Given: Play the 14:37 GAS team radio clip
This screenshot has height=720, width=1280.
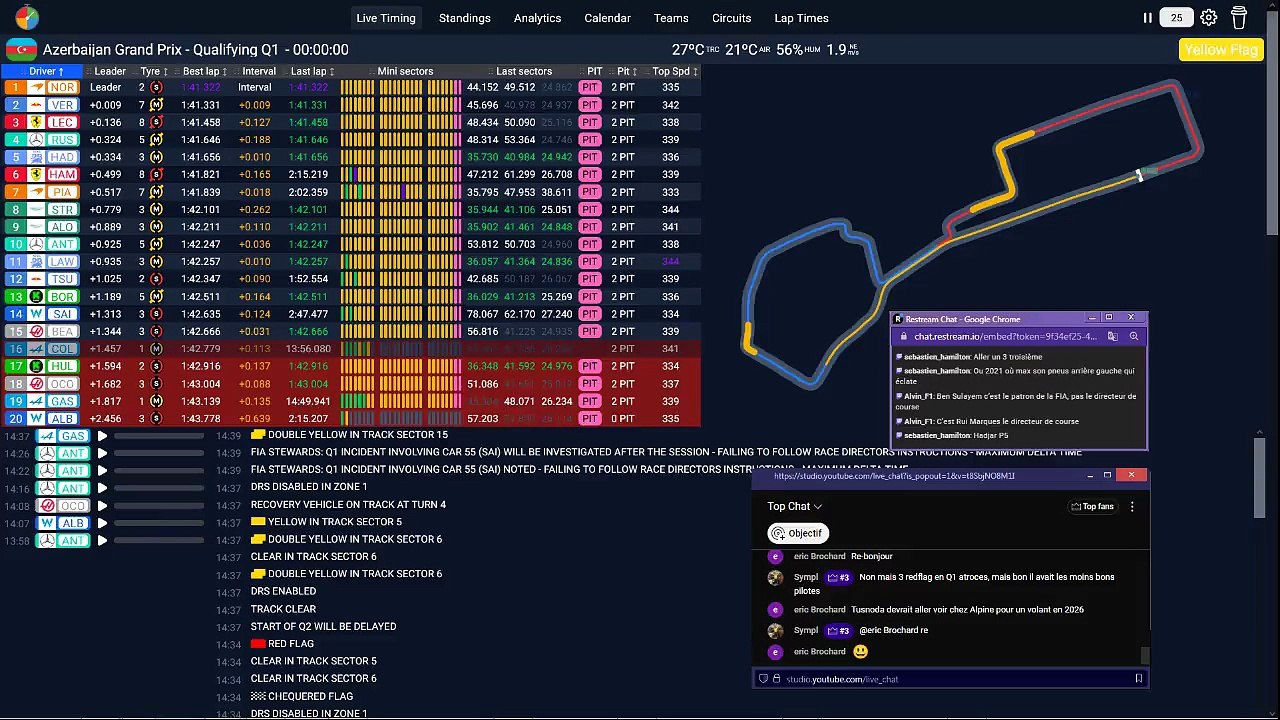Looking at the screenshot, I should pyautogui.click(x=102, y=436).
